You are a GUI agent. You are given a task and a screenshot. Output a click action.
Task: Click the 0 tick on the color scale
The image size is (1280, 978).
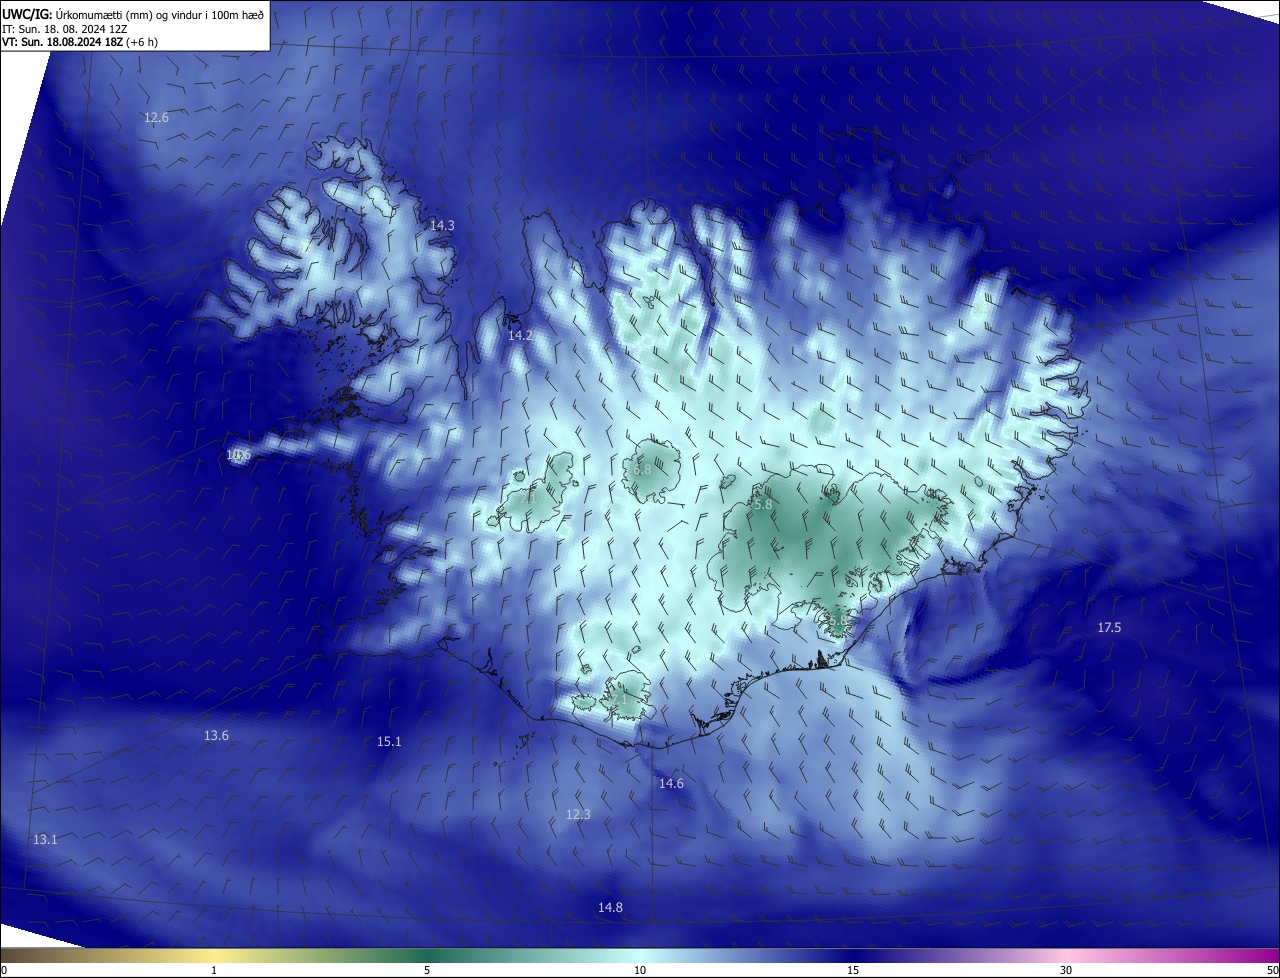4,970
